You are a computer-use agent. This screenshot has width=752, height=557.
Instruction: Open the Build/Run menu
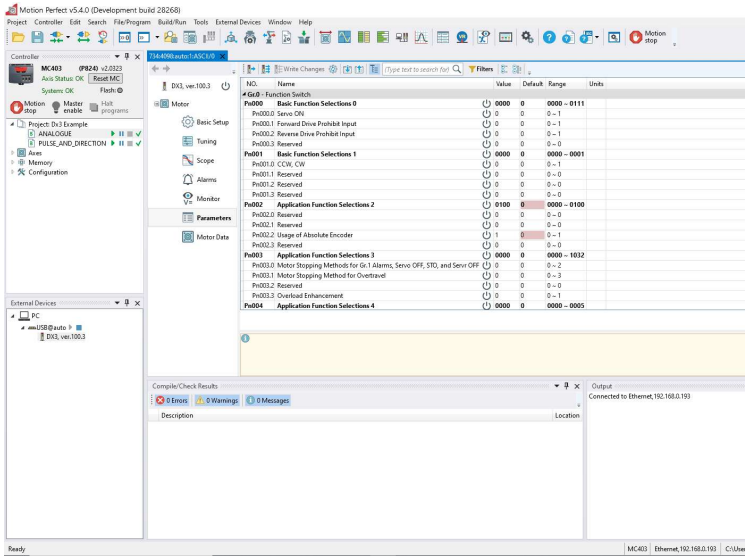tap(172, 22)
